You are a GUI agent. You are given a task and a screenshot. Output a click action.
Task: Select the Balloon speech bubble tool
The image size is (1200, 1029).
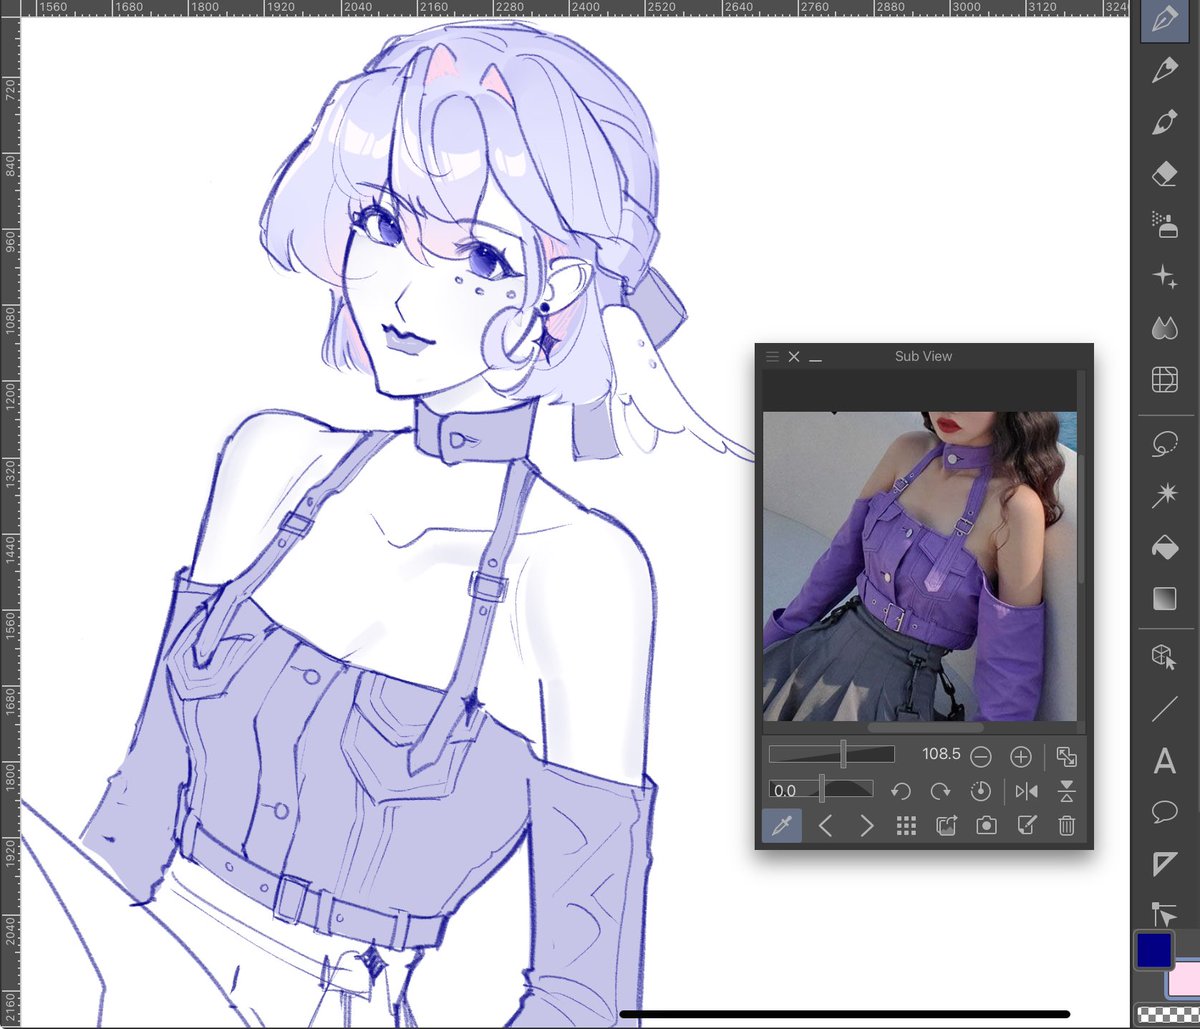(x=1165, y=812)
